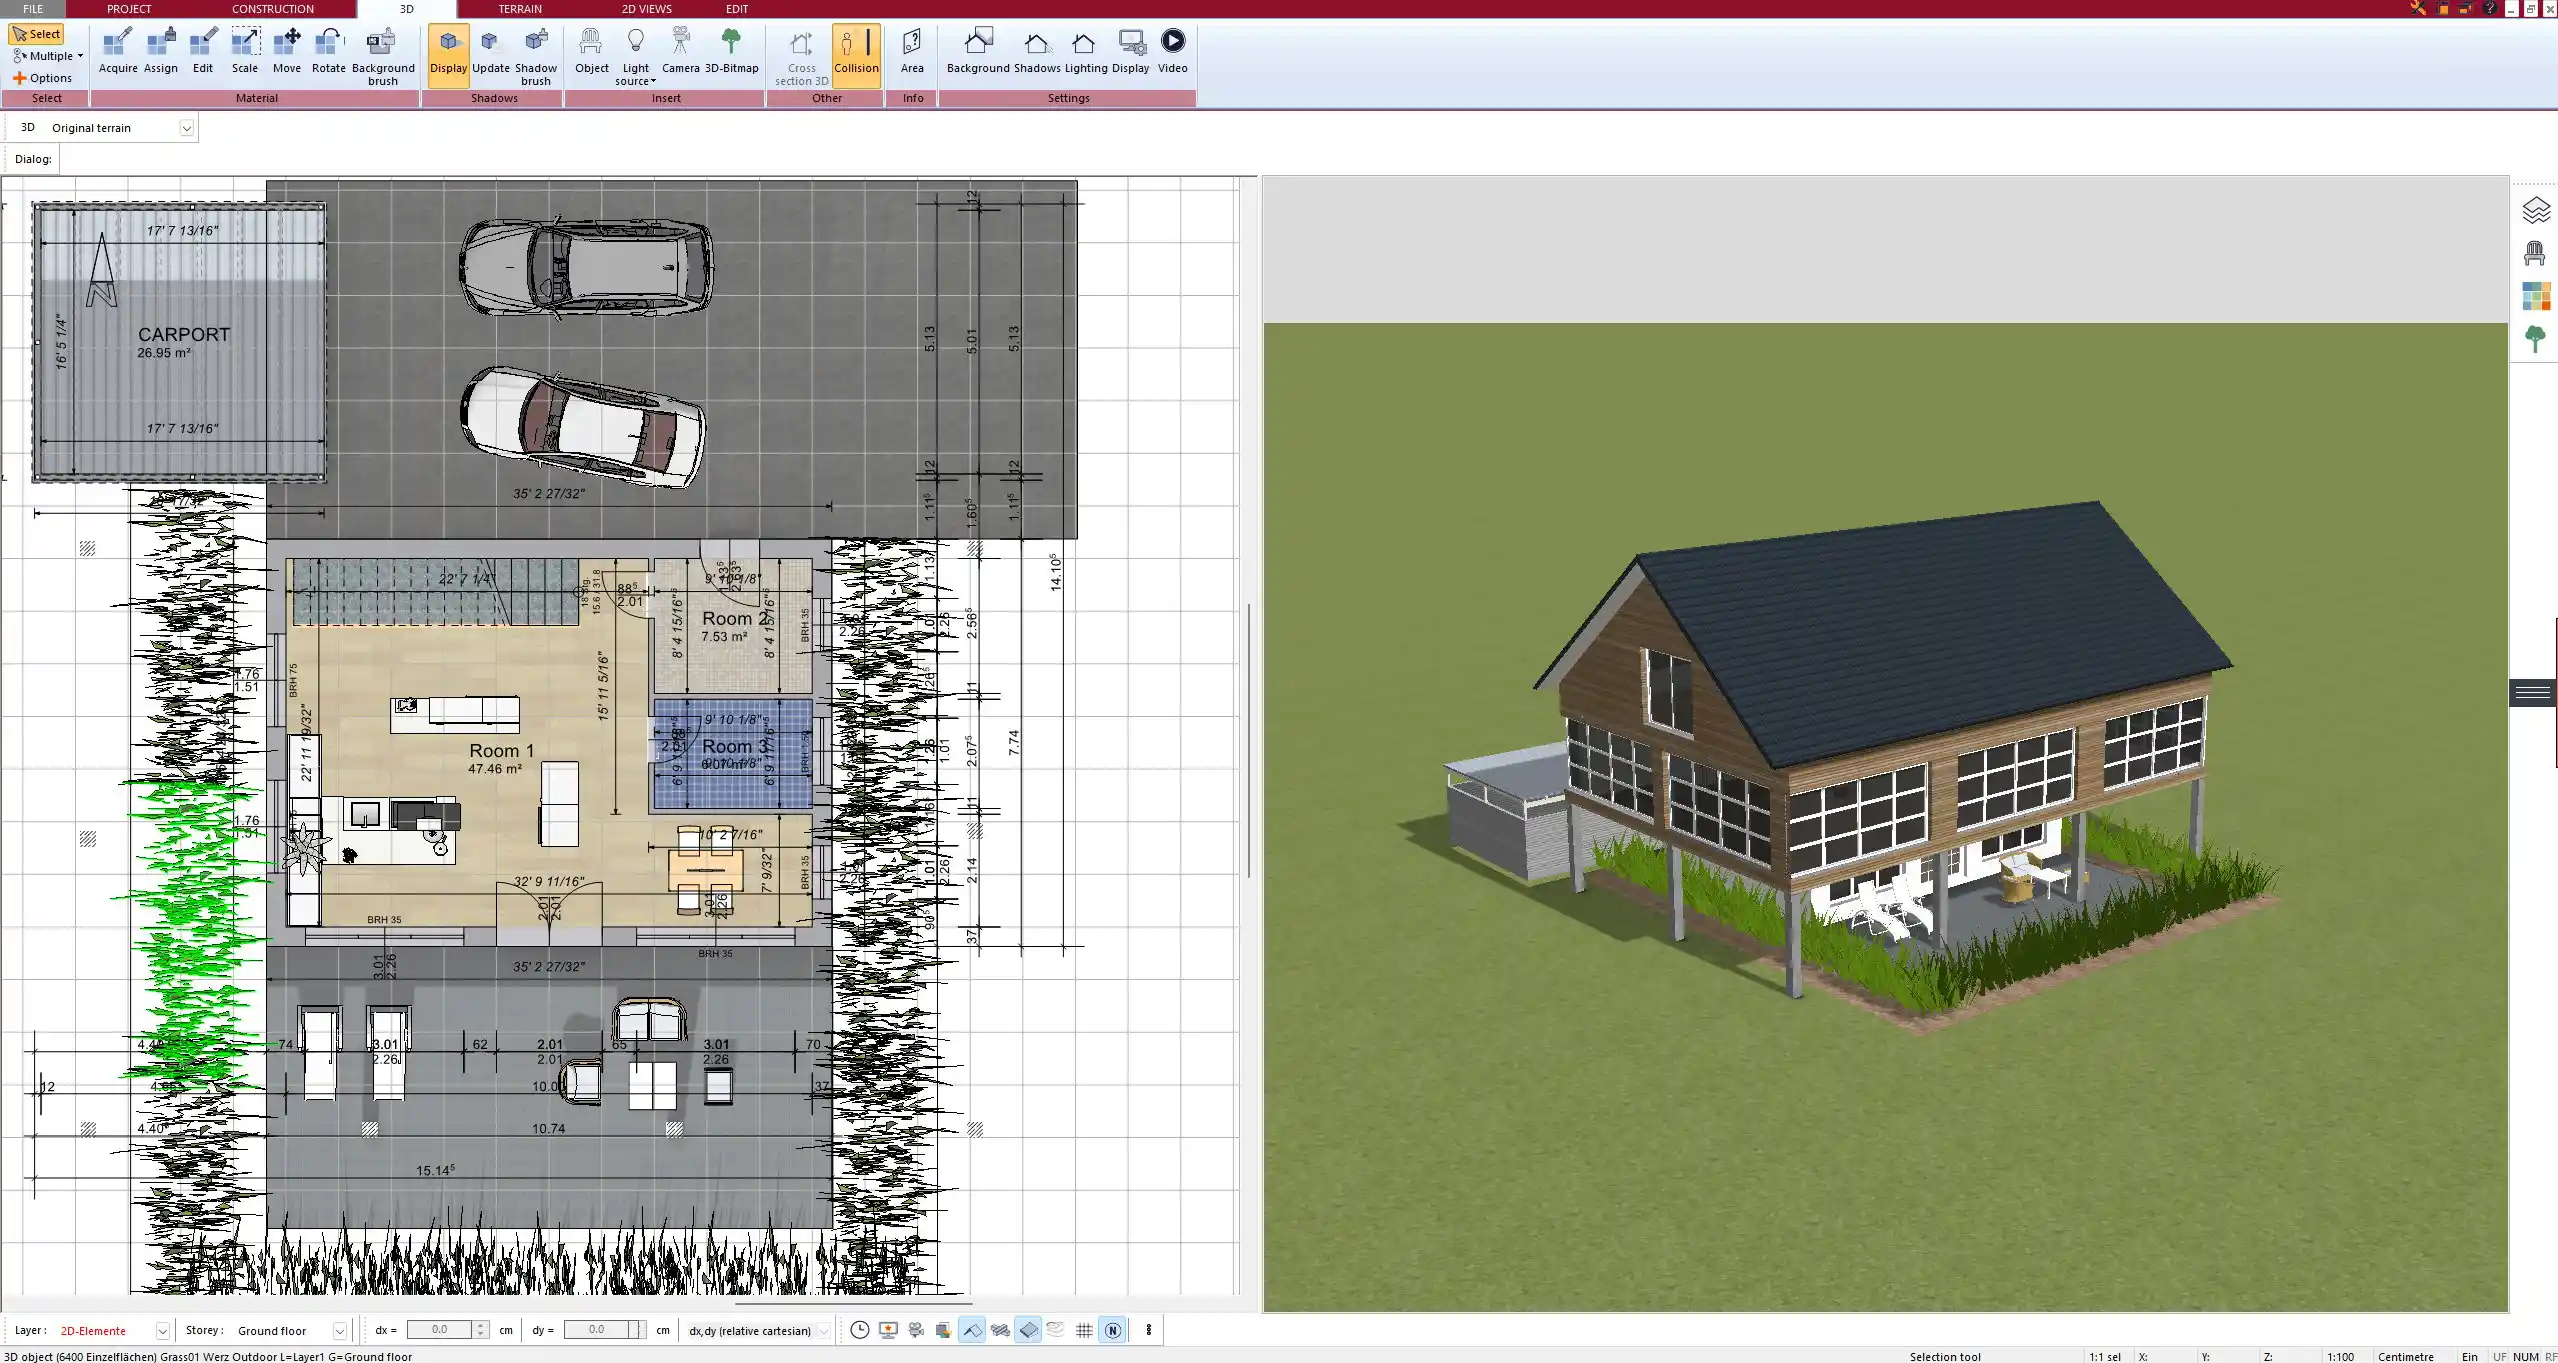Open the plants catalog tree icon
This screenshot has height=1363, width=2558.
click(2535, 339)
